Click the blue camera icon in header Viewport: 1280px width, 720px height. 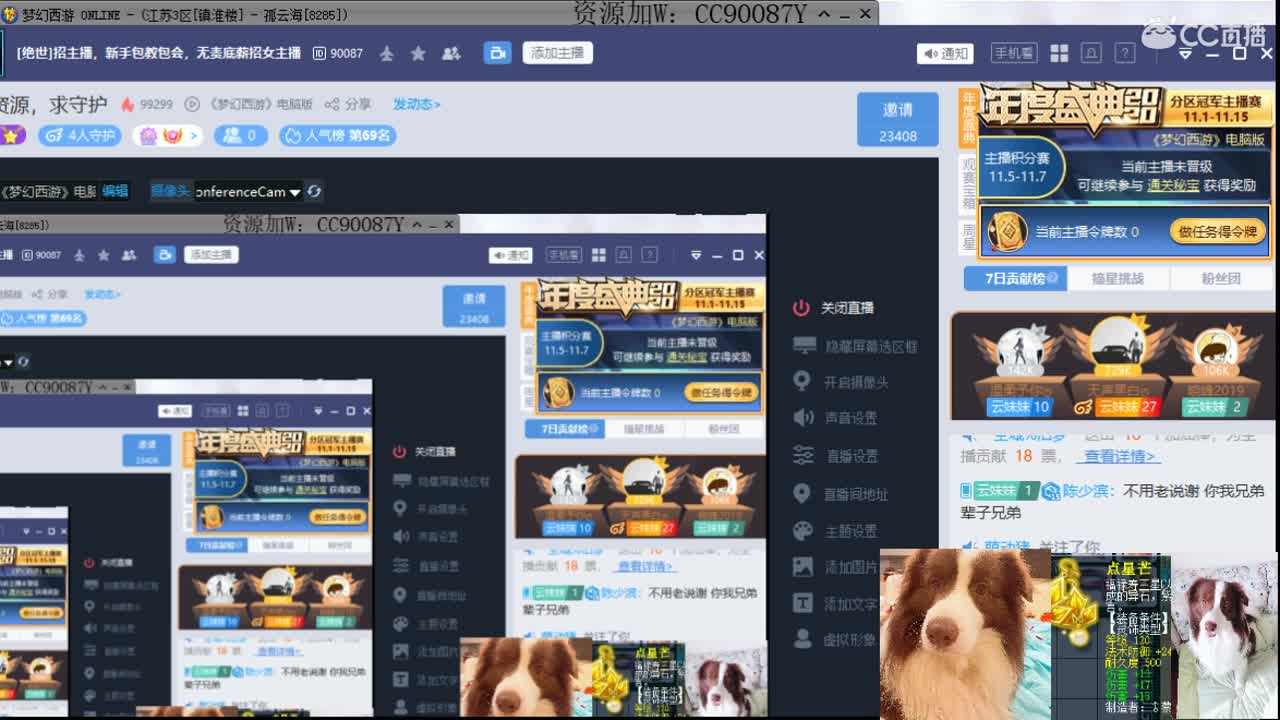(x=497, y=53)
